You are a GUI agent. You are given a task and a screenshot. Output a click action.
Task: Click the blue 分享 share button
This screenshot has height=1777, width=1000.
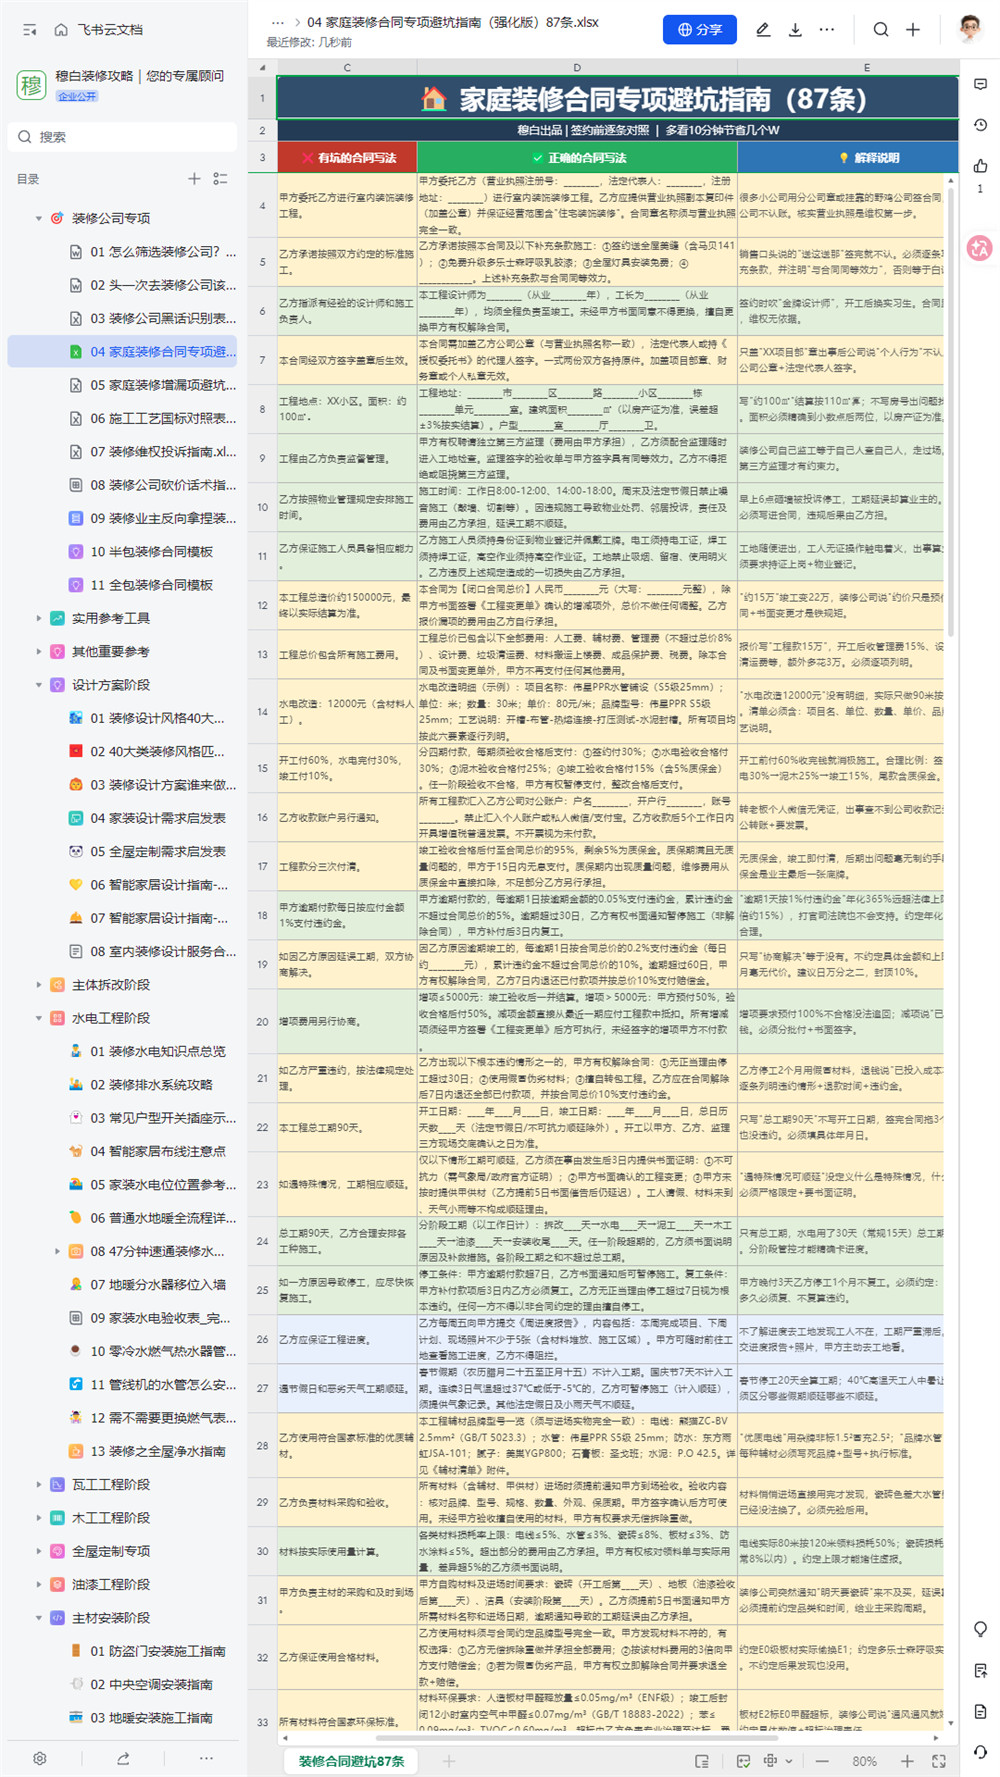tap(700, 30)
